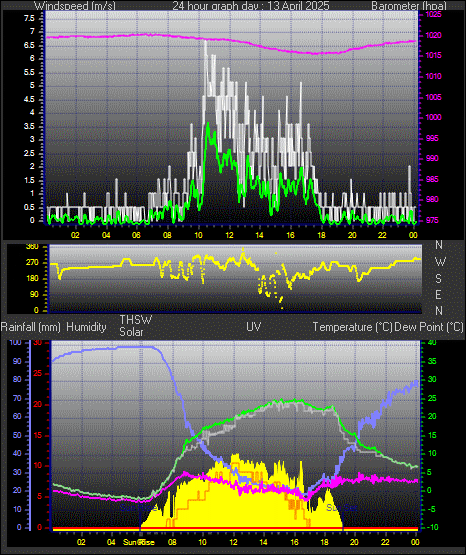Select the 5.5 windspeed axis value
Viewport: 466px width, 555px height.
coord(29,72)
